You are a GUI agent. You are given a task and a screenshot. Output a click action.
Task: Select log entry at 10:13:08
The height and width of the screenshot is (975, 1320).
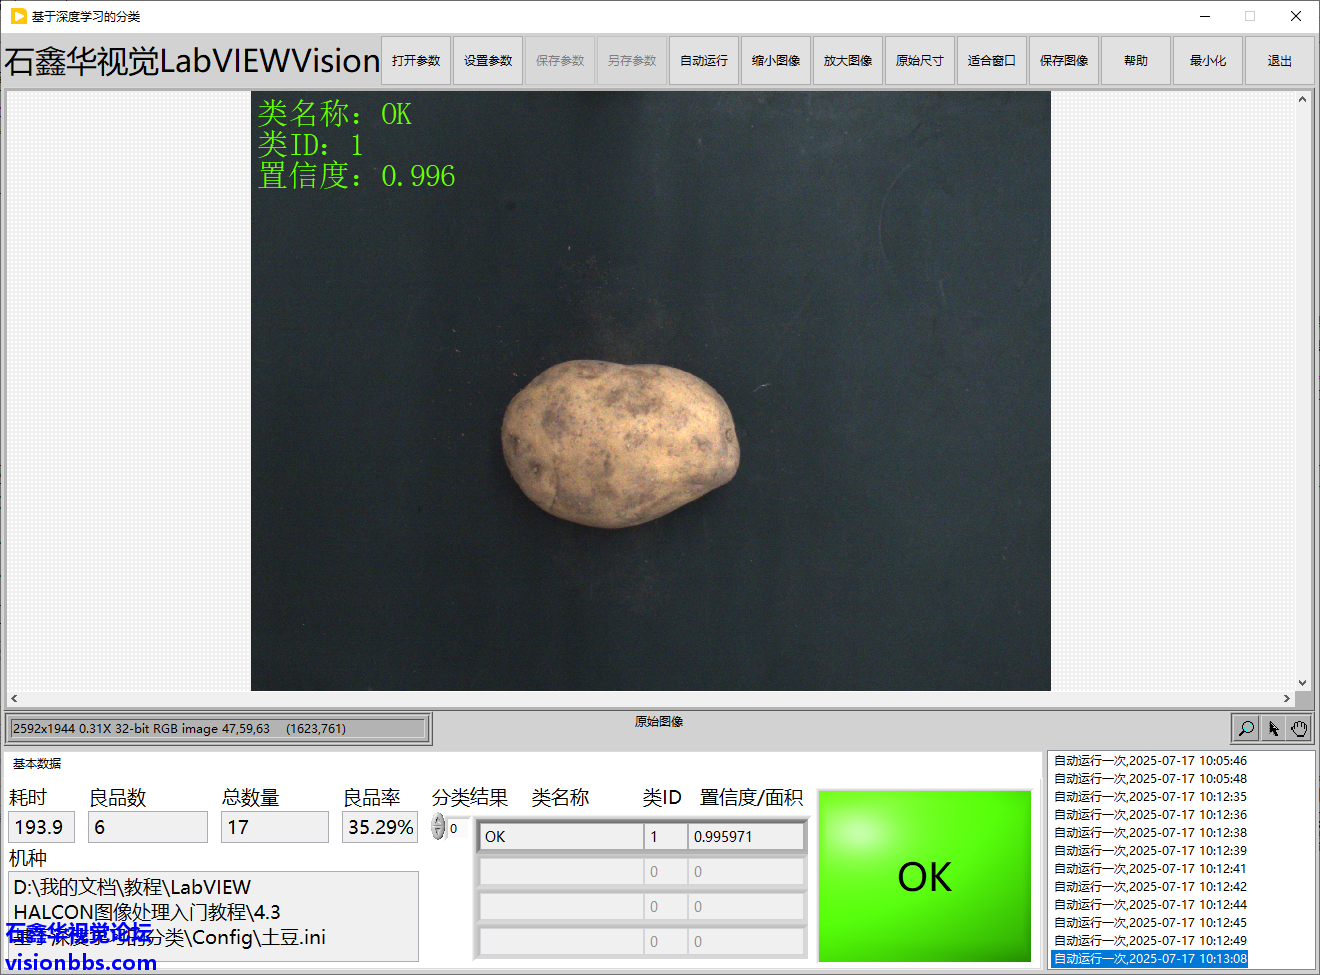click(1150, 959)
